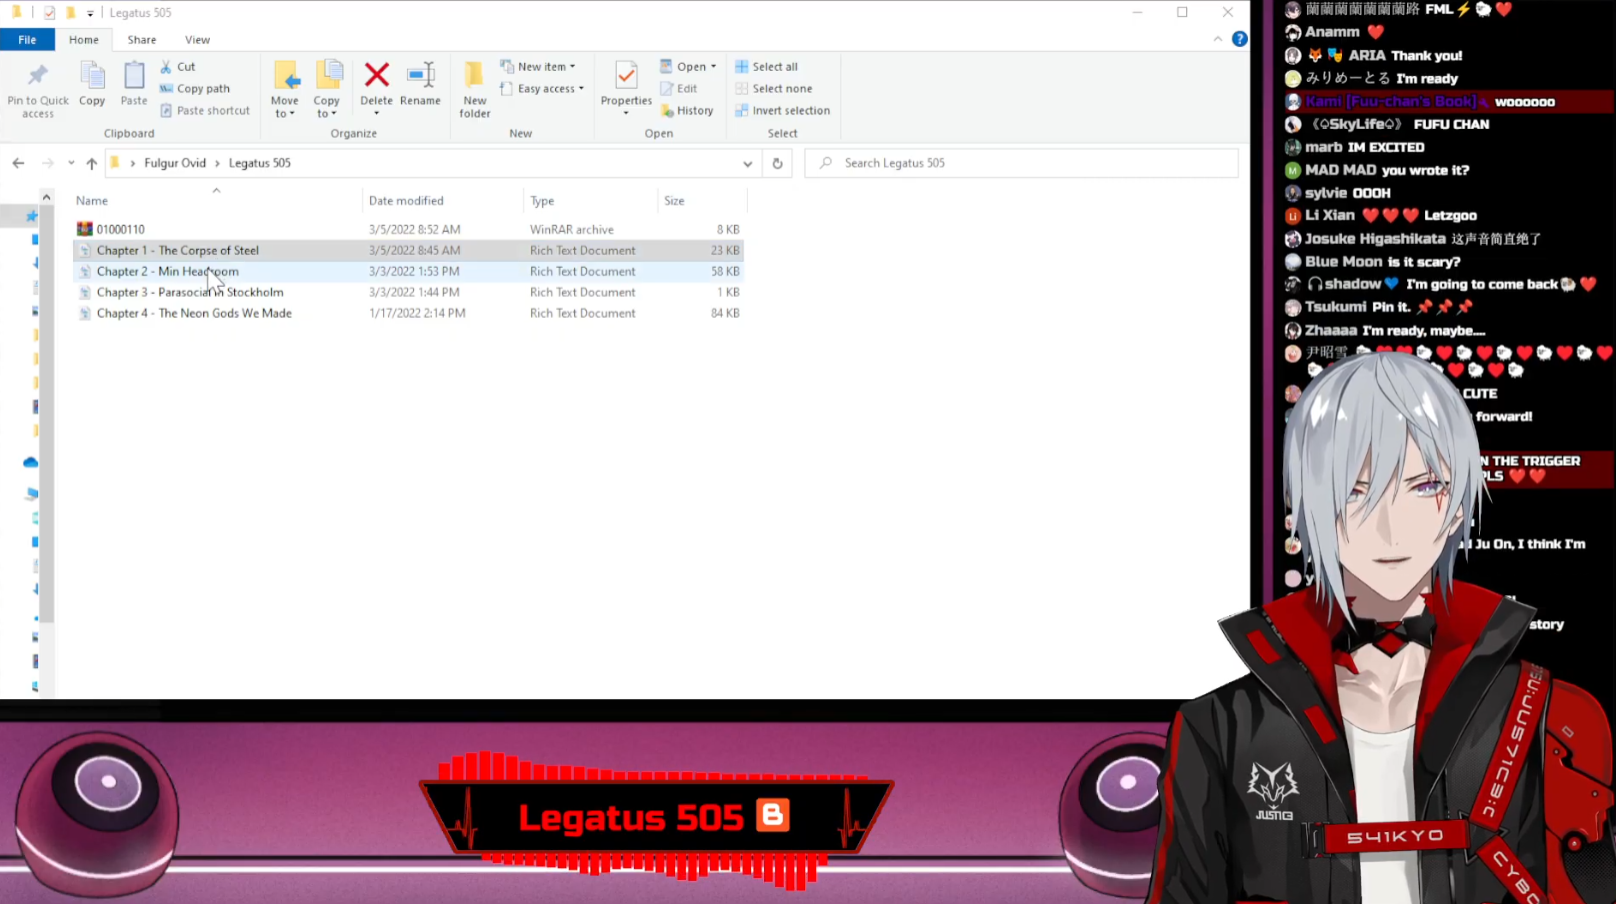Click Select none
This screenshot has width=1616, height=904.
click(x=774, y=89)
